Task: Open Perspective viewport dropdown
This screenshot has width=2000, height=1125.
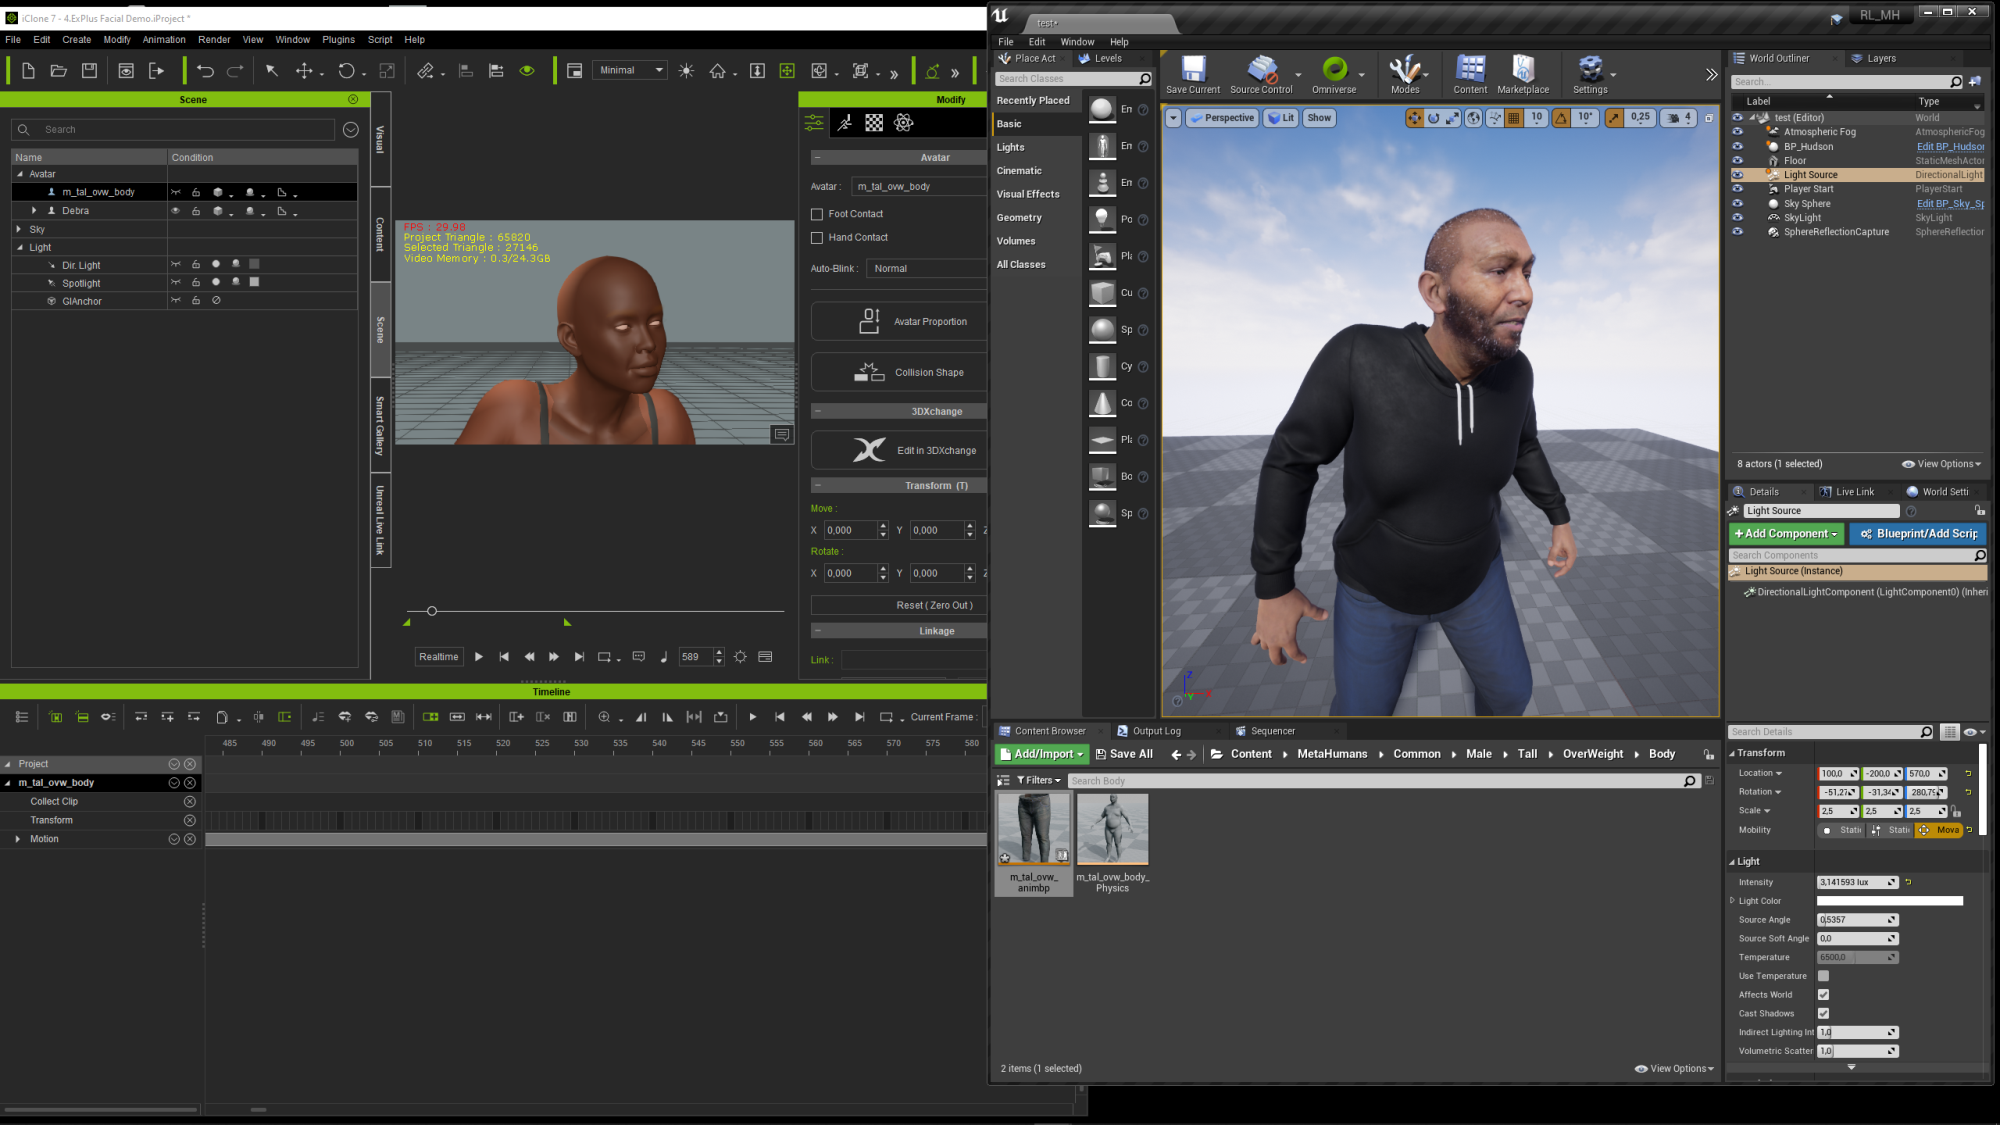Action: click(1222, 118)
